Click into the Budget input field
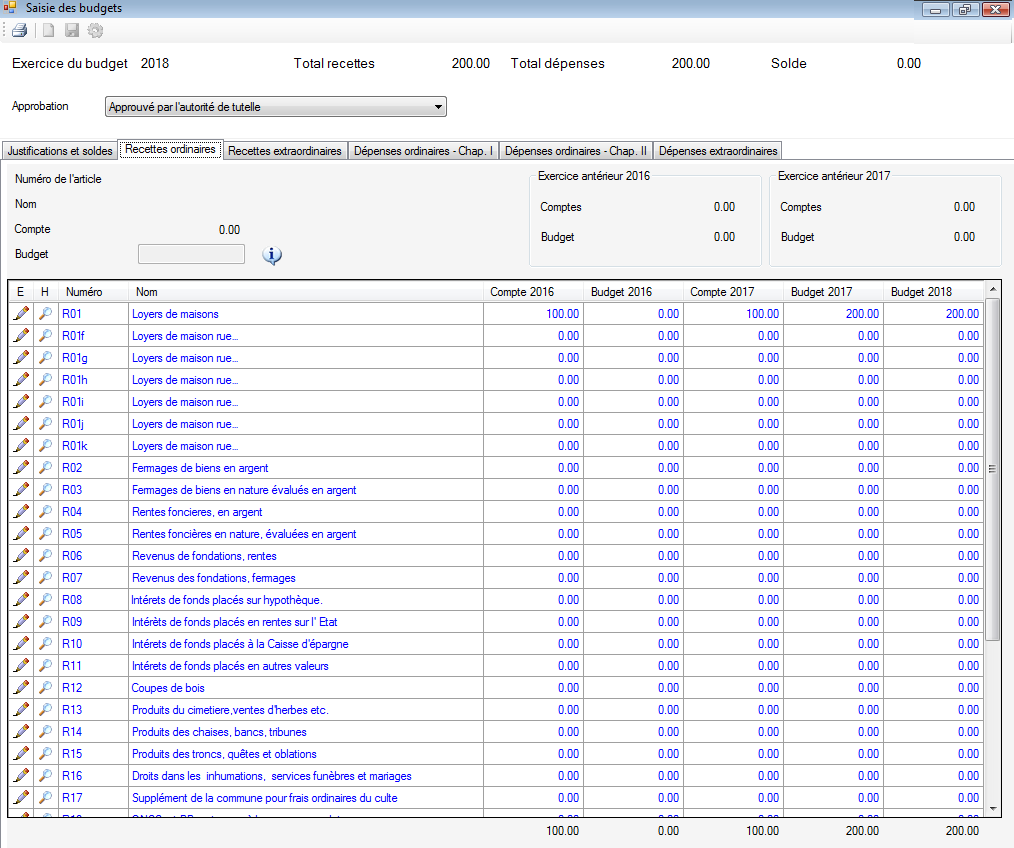 click(191, 254)
